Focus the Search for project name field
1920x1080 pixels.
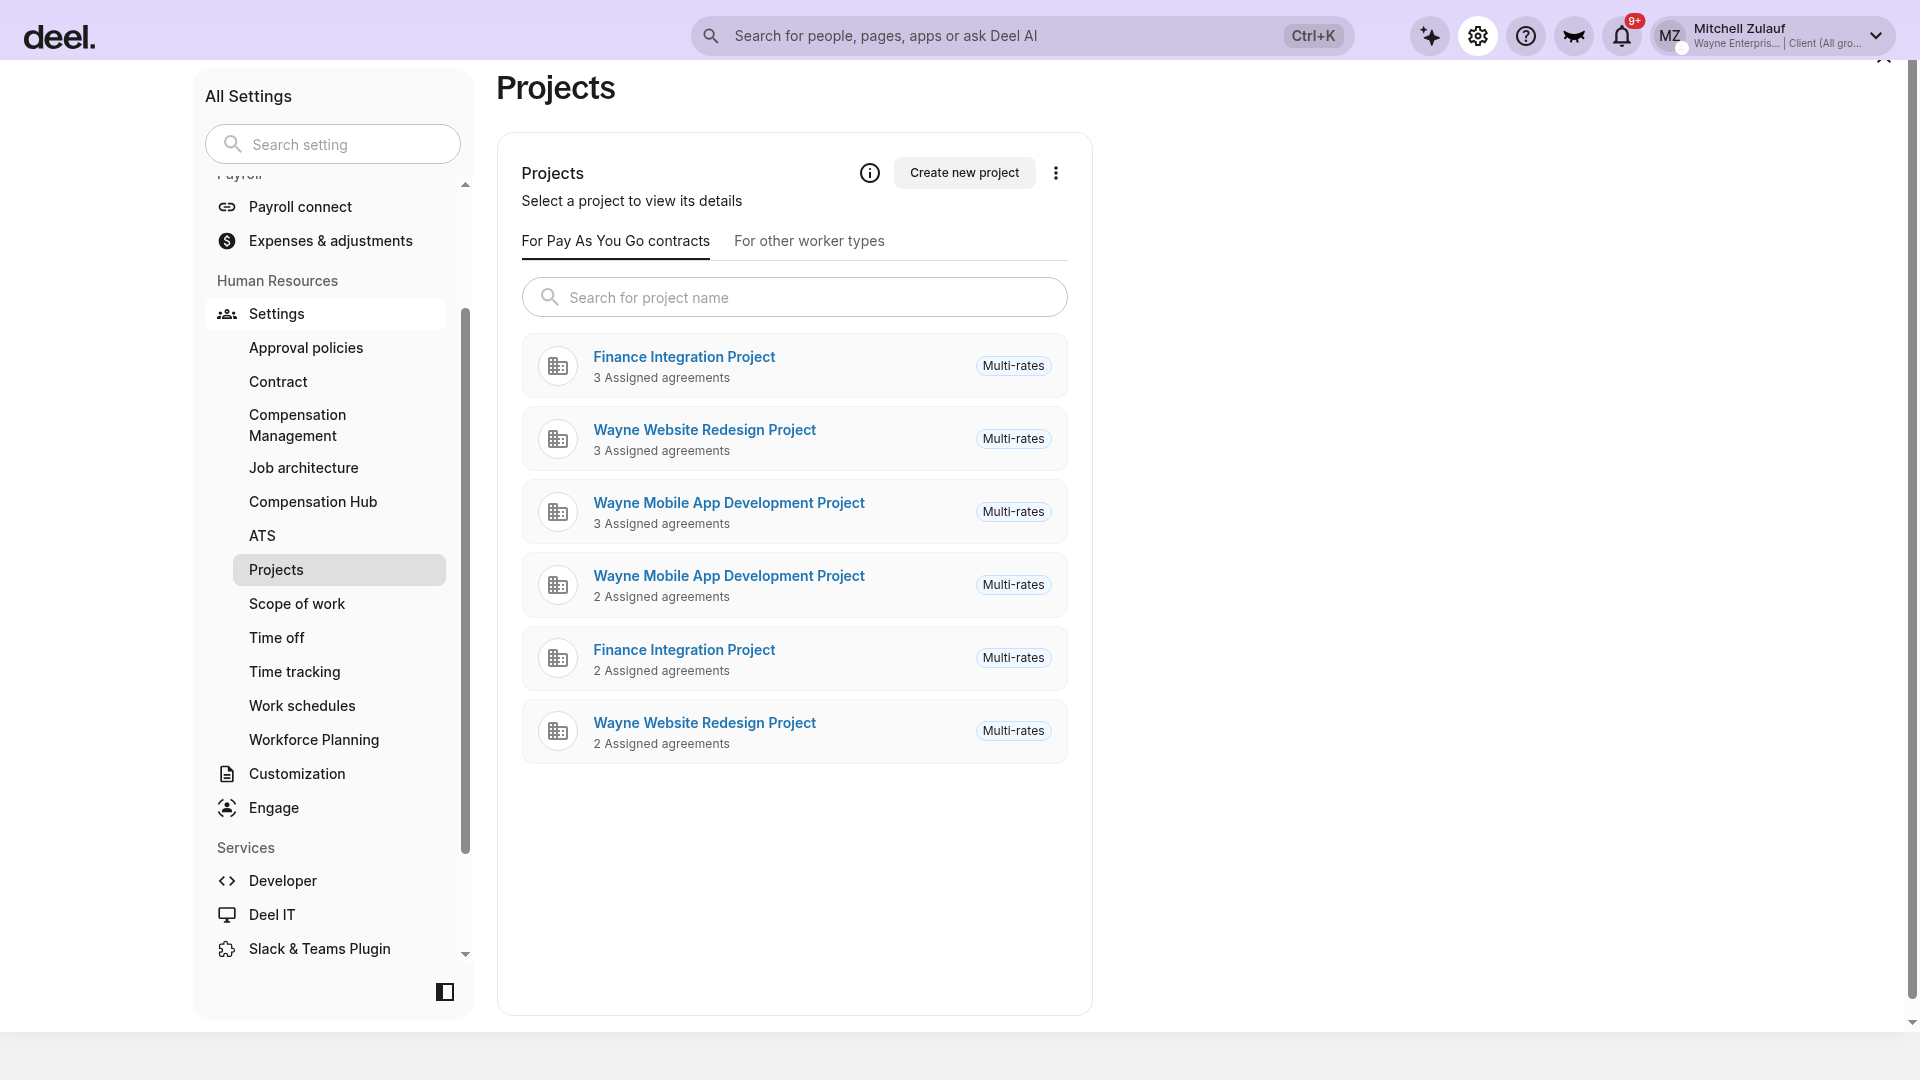click(795, 297)
